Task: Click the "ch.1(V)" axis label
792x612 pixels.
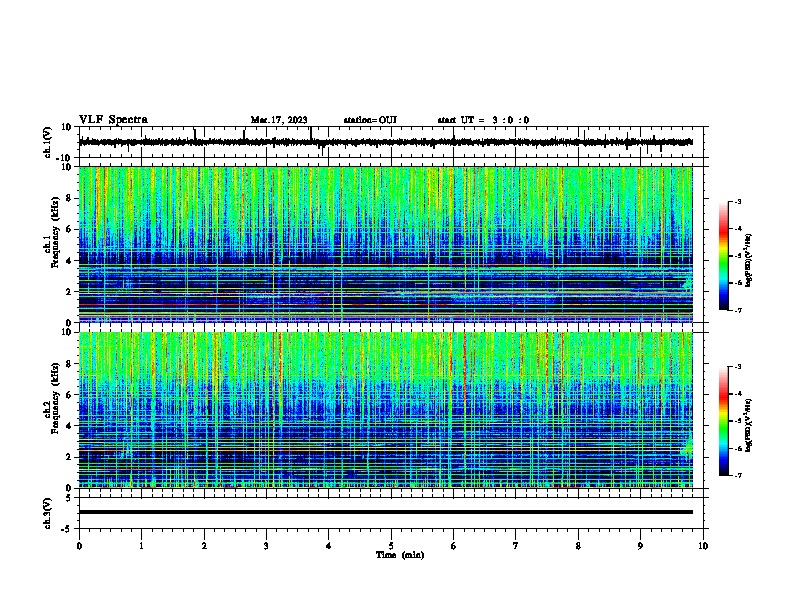Action: pos(48,142)
